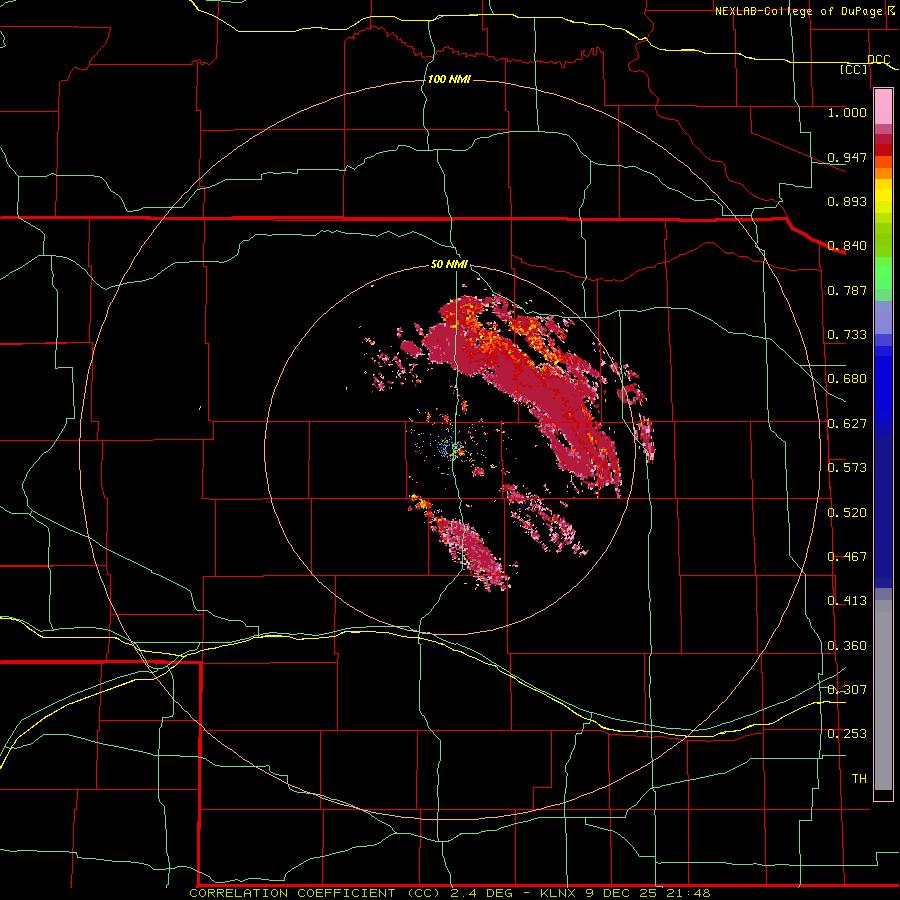
Task: Select the 0.573 scale value
Action: tap(847, 468)
